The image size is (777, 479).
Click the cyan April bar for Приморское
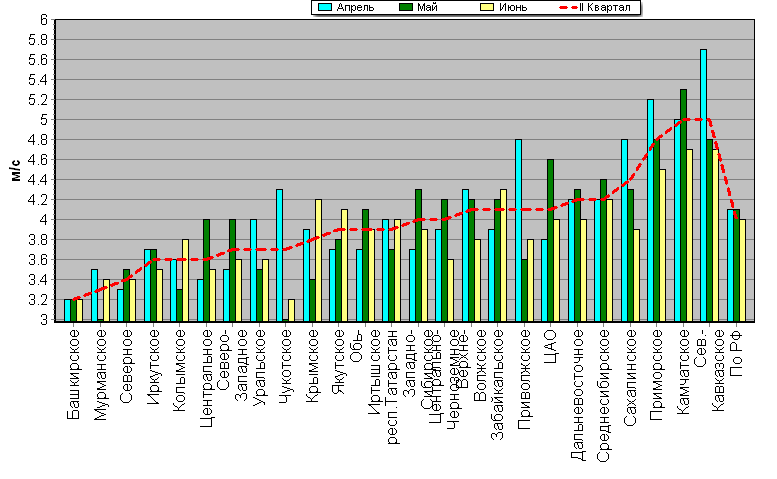[x=651, y=210]
